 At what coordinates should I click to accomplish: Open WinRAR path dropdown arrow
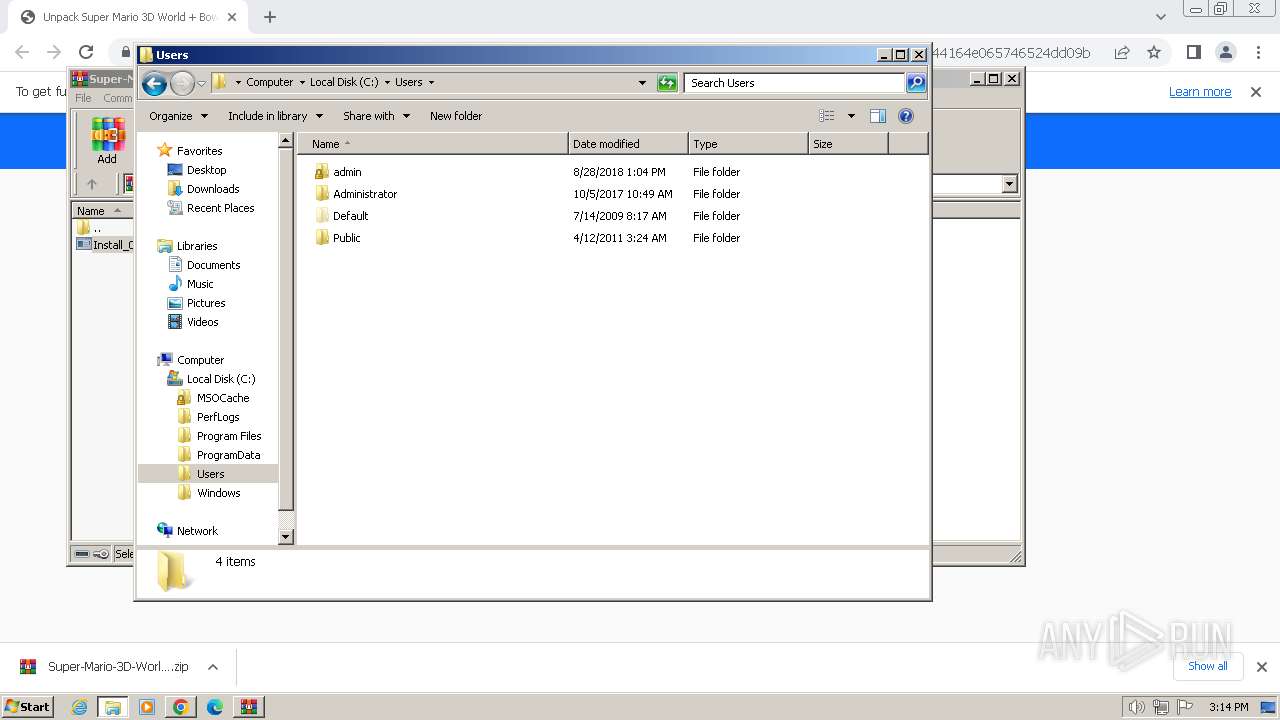point(1009,184)
